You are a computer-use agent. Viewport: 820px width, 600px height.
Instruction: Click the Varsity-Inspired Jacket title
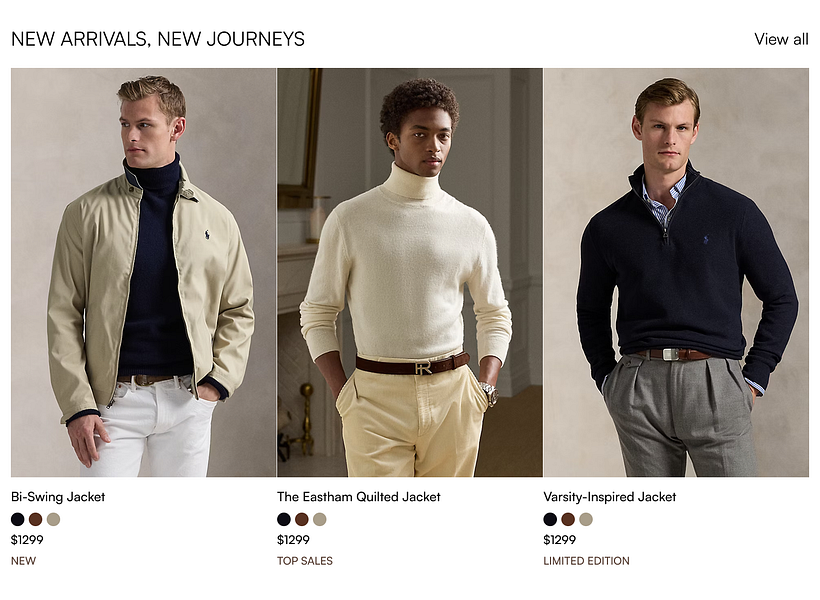(610, 496)
